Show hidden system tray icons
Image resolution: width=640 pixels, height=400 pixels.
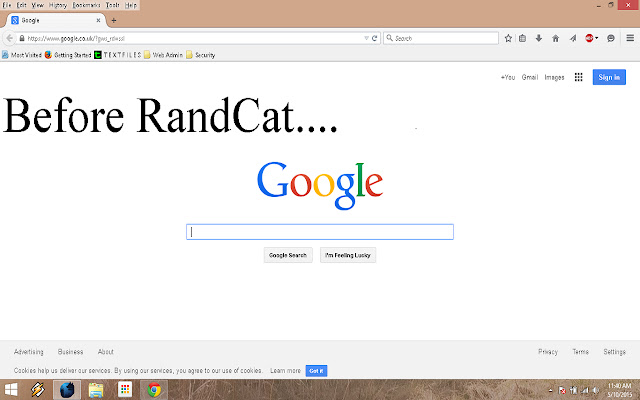pos(551,391)
